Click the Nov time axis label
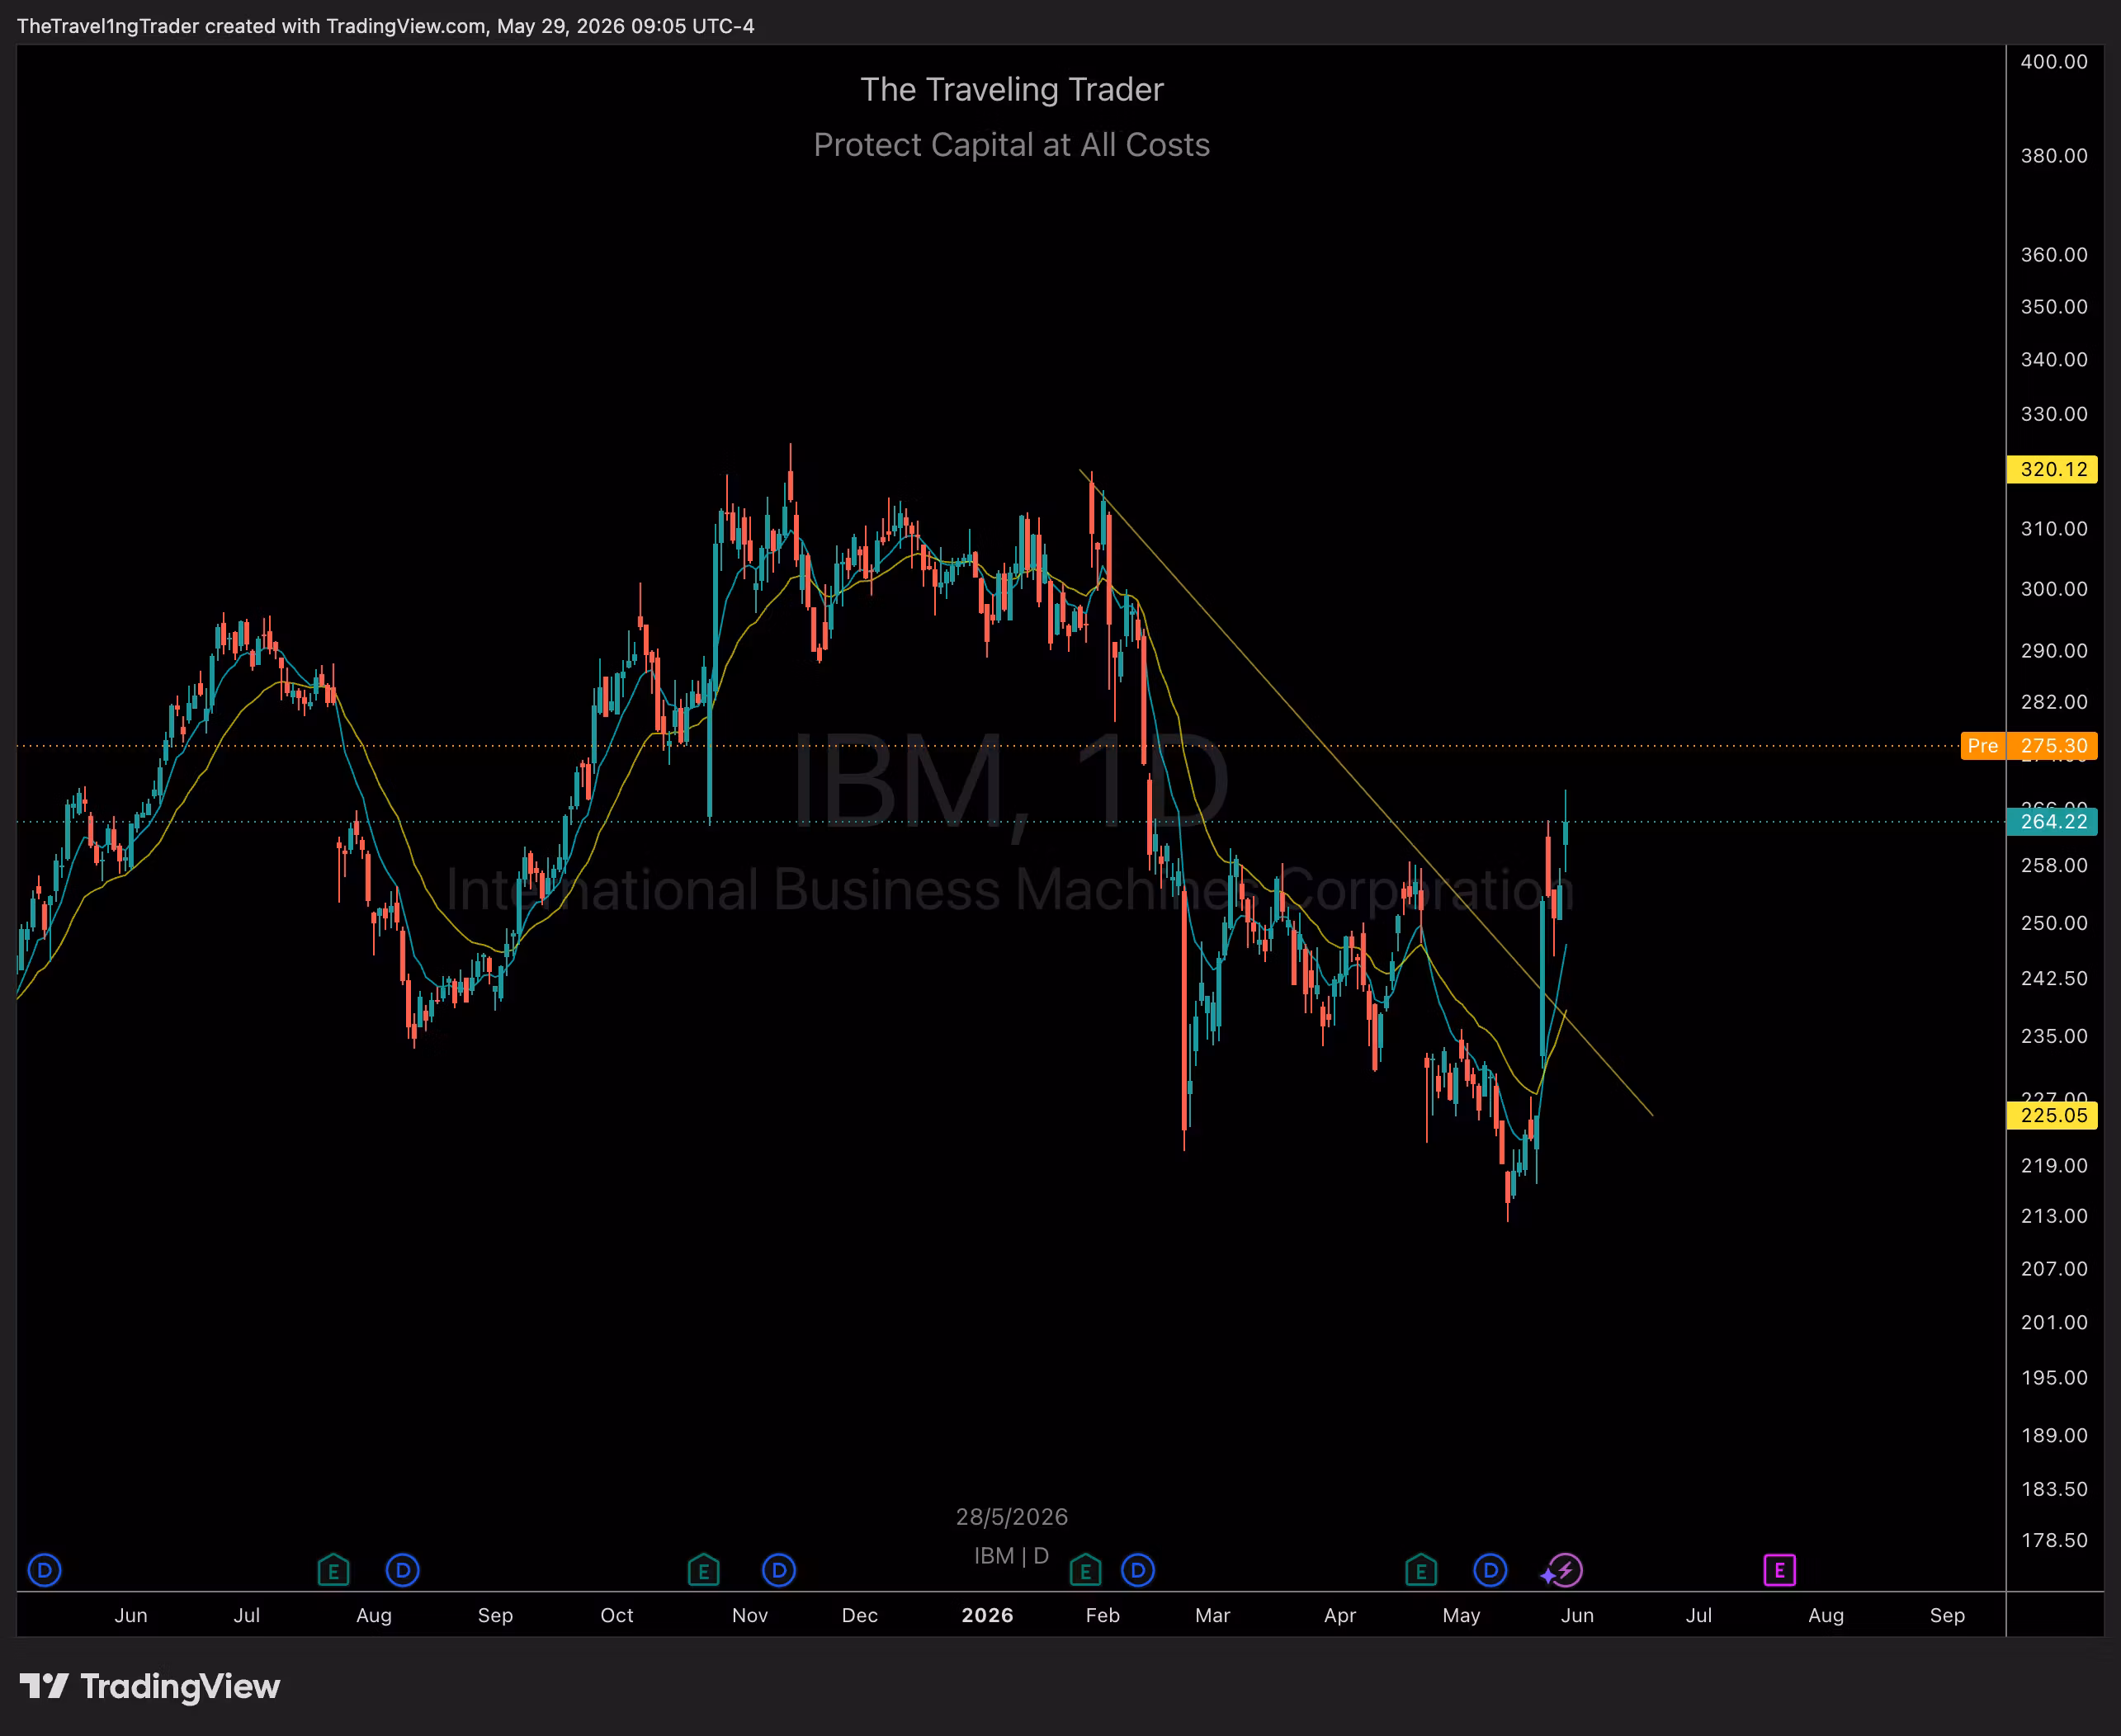 (x=750, y=1616)
